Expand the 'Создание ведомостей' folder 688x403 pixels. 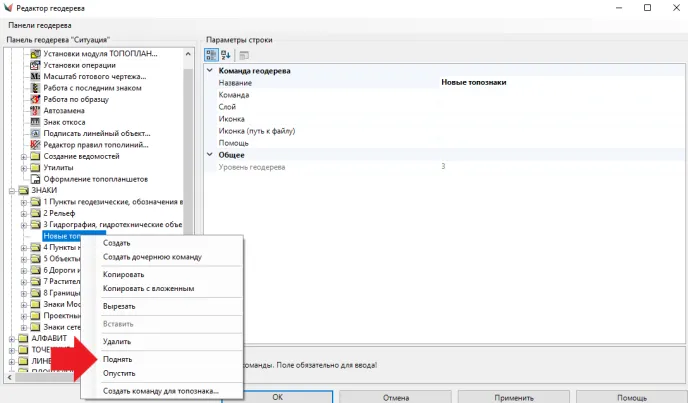(x=24, y=157)
